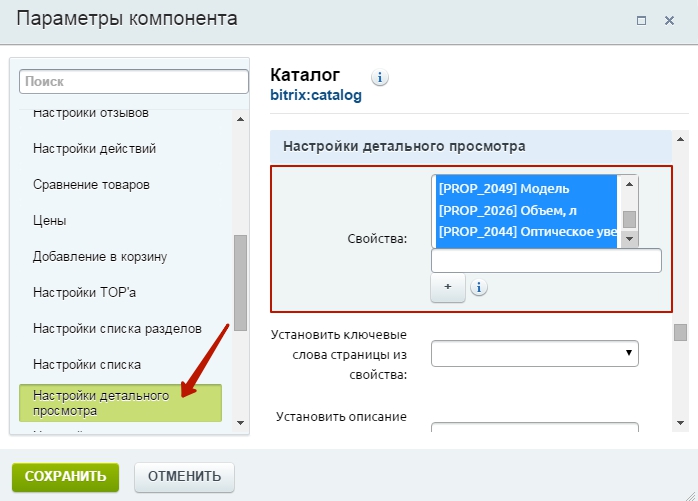Select [PROP_2044] Оптическое property
698x501 pixels.
tap(526, 232)
